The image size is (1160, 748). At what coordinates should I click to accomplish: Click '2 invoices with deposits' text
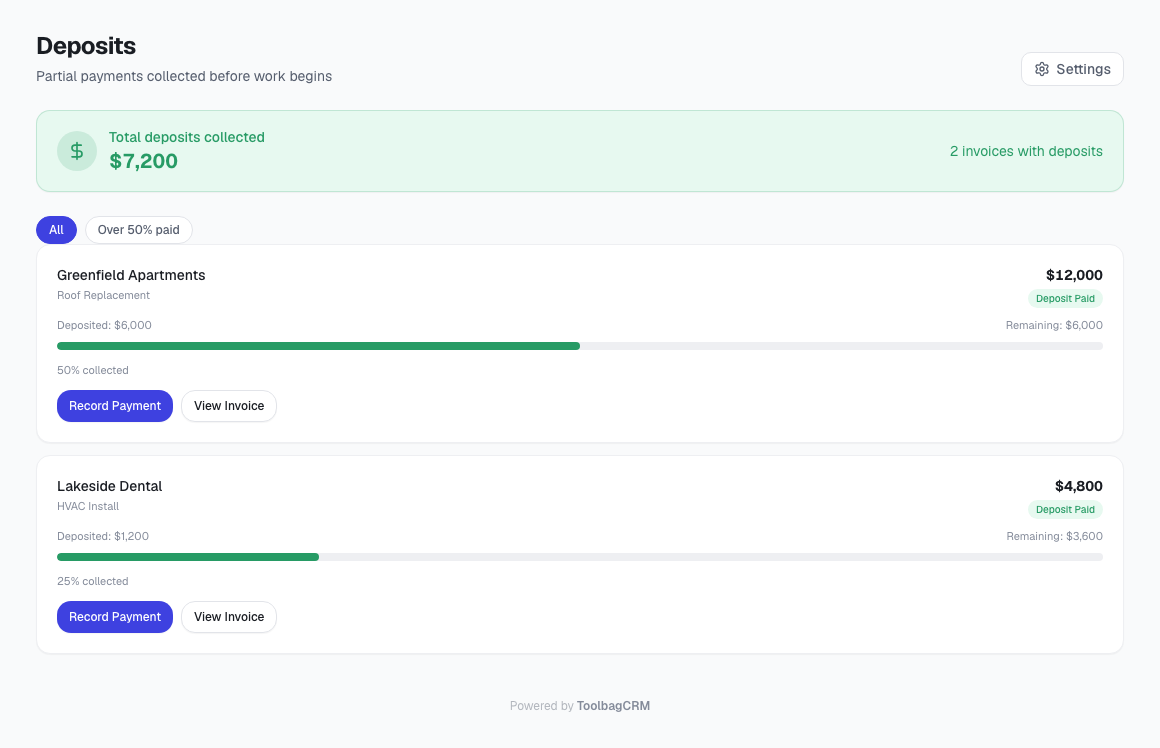pyautogui.click(x=1026, y=151)
